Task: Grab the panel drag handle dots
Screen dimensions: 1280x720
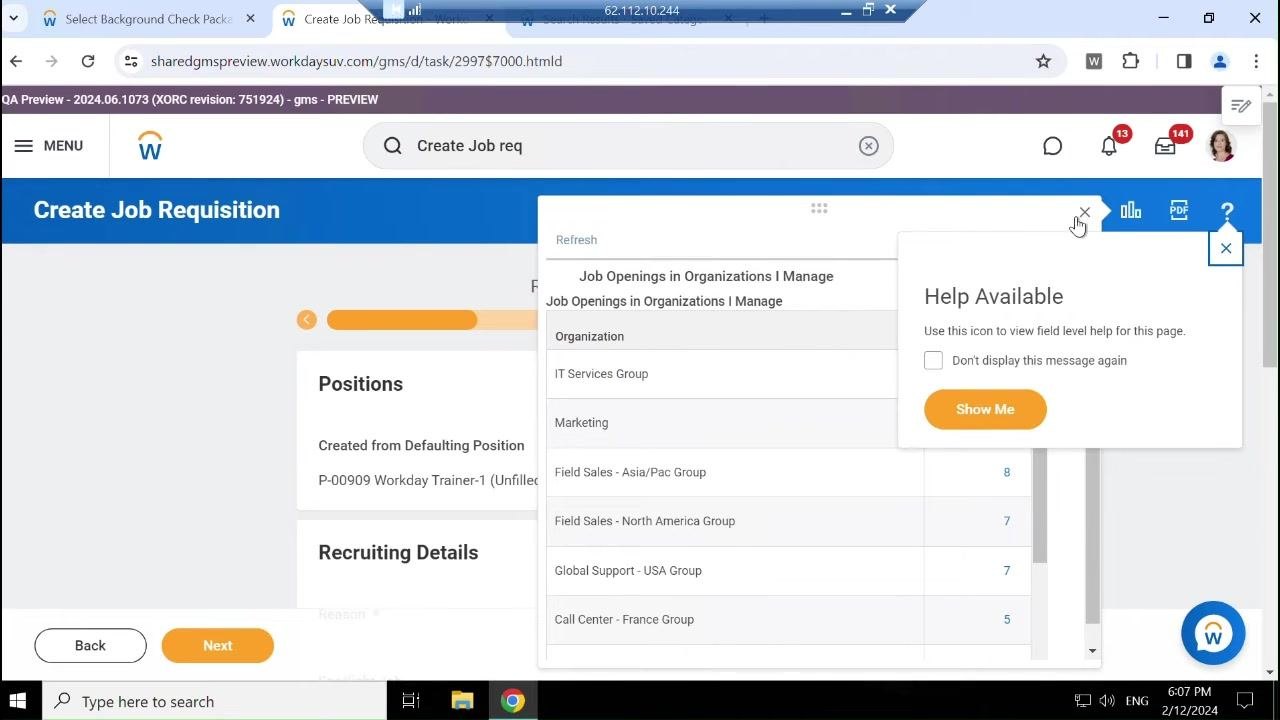Action: click(x=819, y=208)
